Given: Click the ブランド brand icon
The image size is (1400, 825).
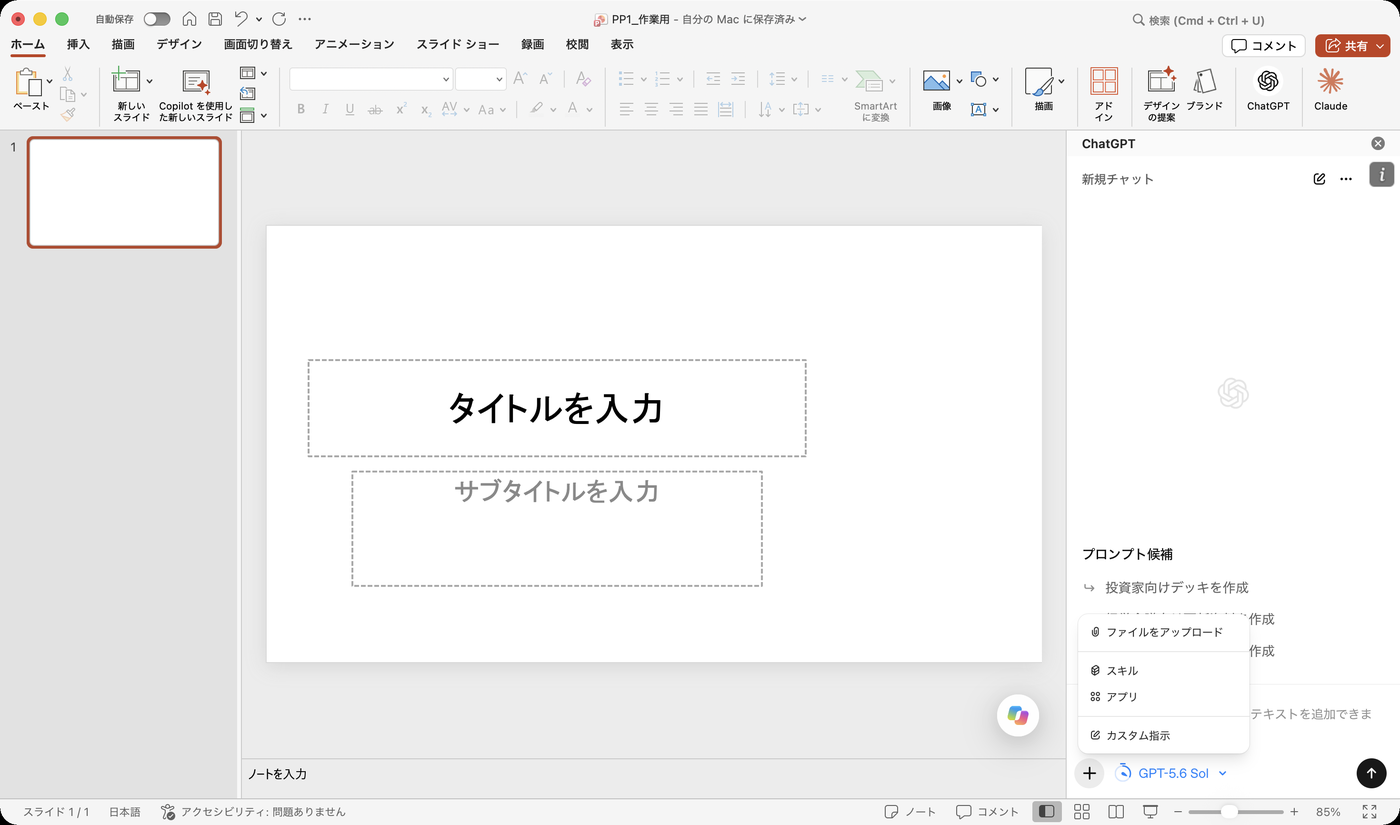Looking at the screenshot, I should (x=1205, y=90).
